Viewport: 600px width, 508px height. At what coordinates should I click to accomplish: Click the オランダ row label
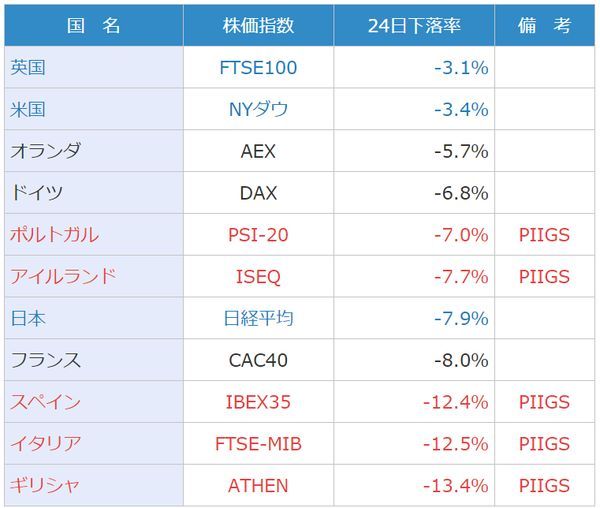45,152
